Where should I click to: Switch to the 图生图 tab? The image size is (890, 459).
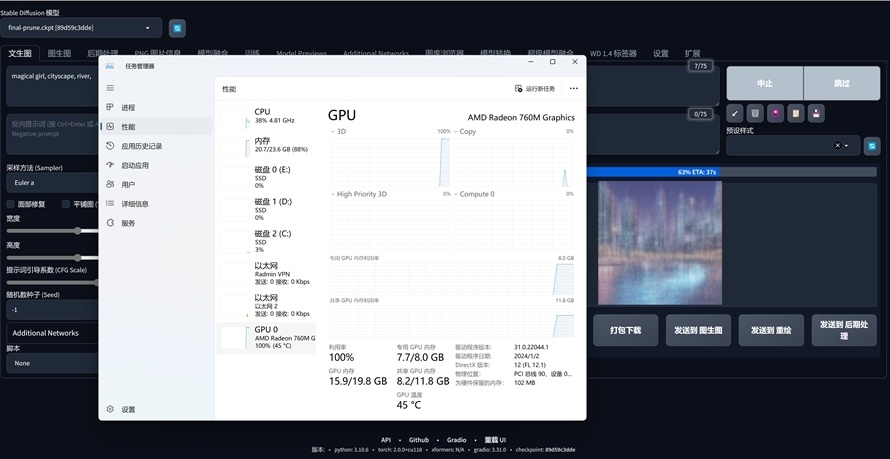59,53
